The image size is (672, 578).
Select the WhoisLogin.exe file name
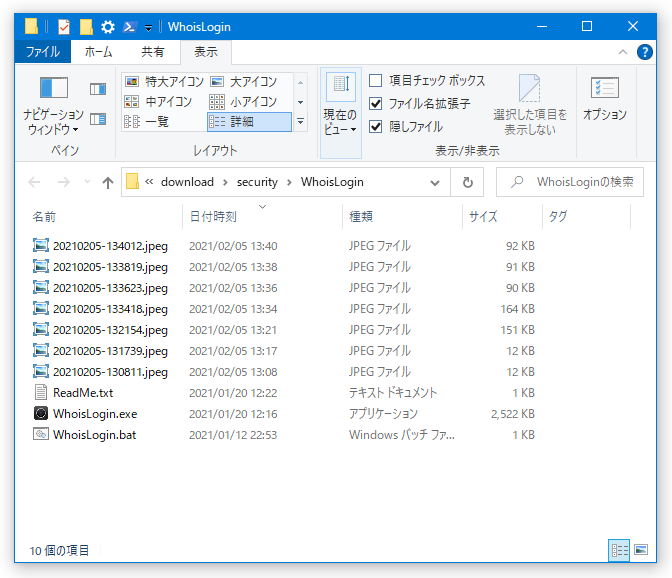coord(95,414)
